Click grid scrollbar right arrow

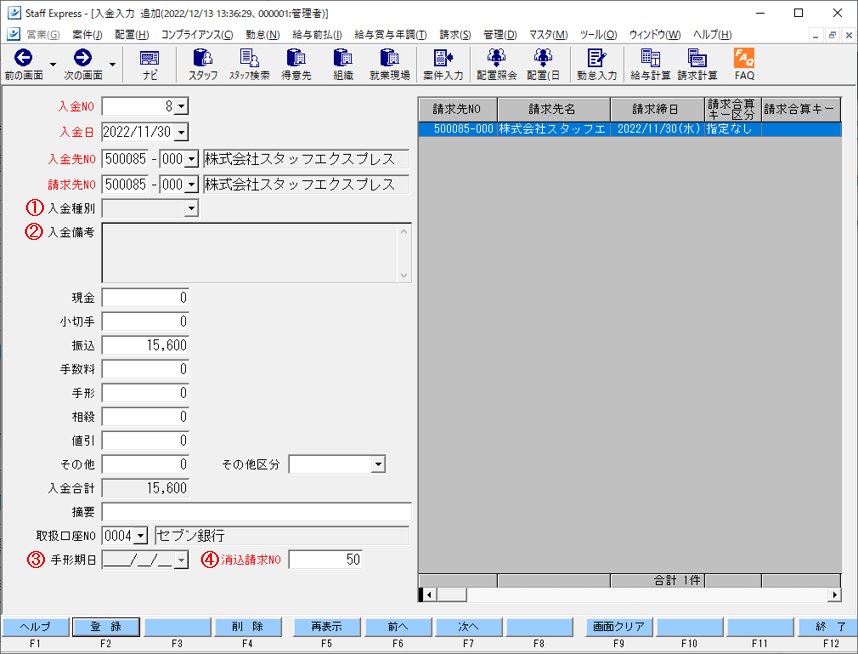(834, 595)
